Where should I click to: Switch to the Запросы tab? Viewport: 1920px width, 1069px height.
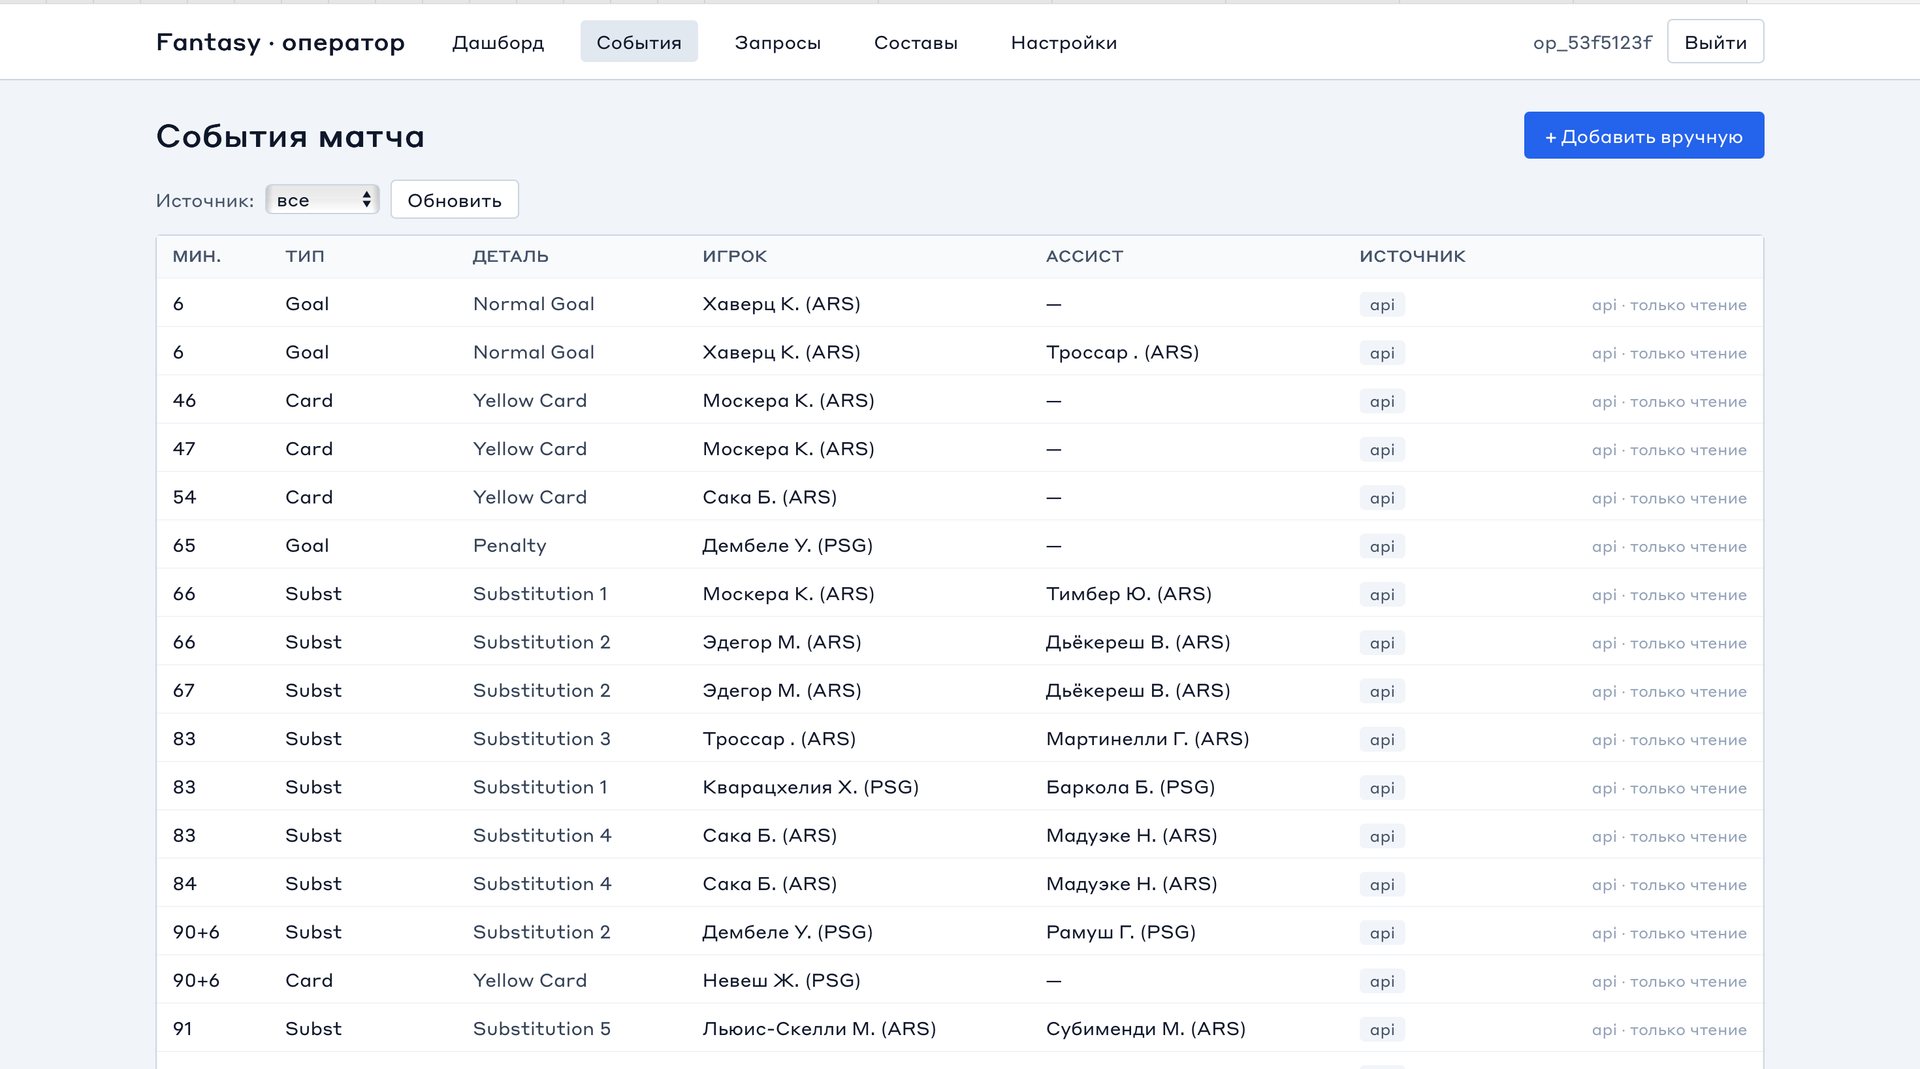(x=777, y=42)
